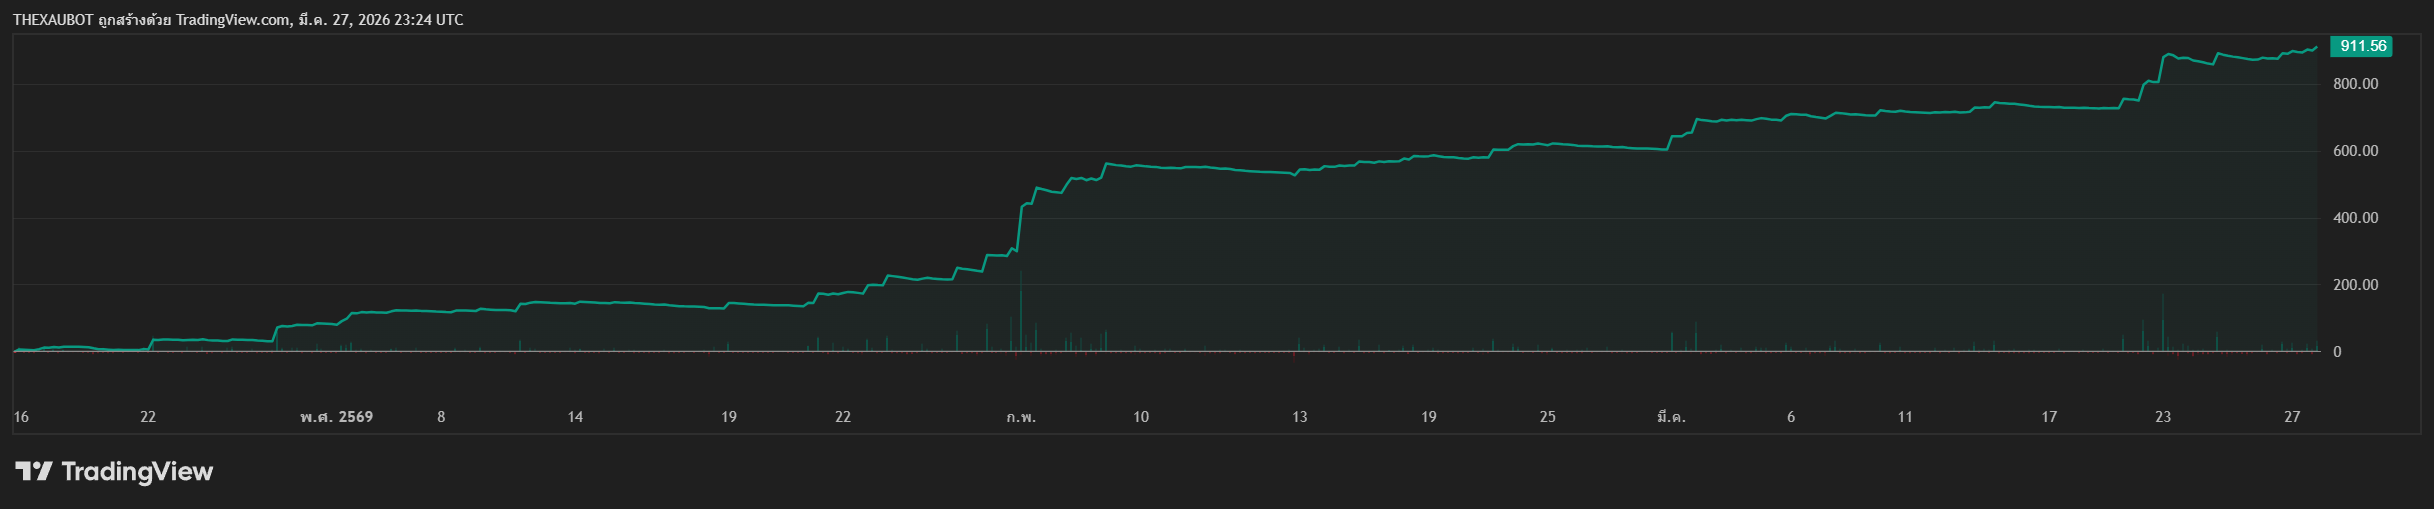
Task: Click the TradingView wordmark text
Action: 137,472
